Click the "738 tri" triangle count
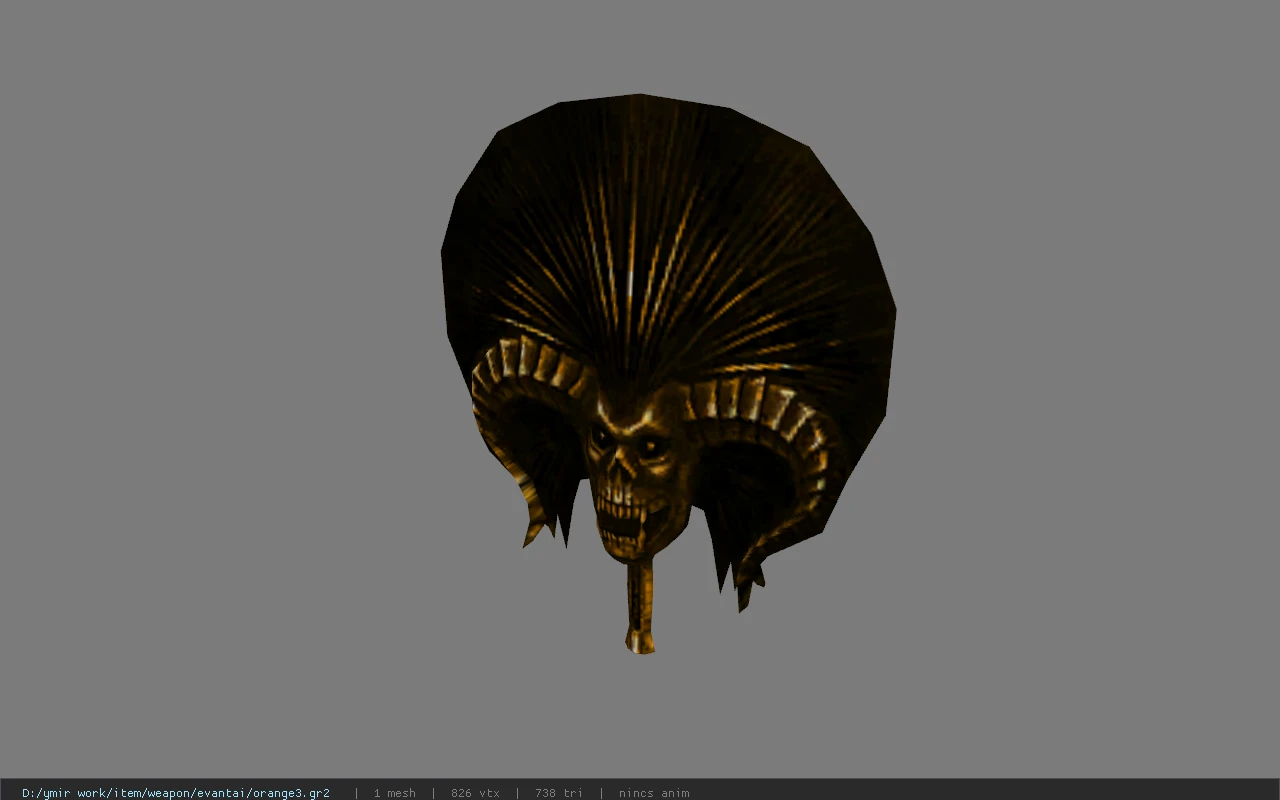This screenshot has width=1280, height=800. click(x=558, y=793)
